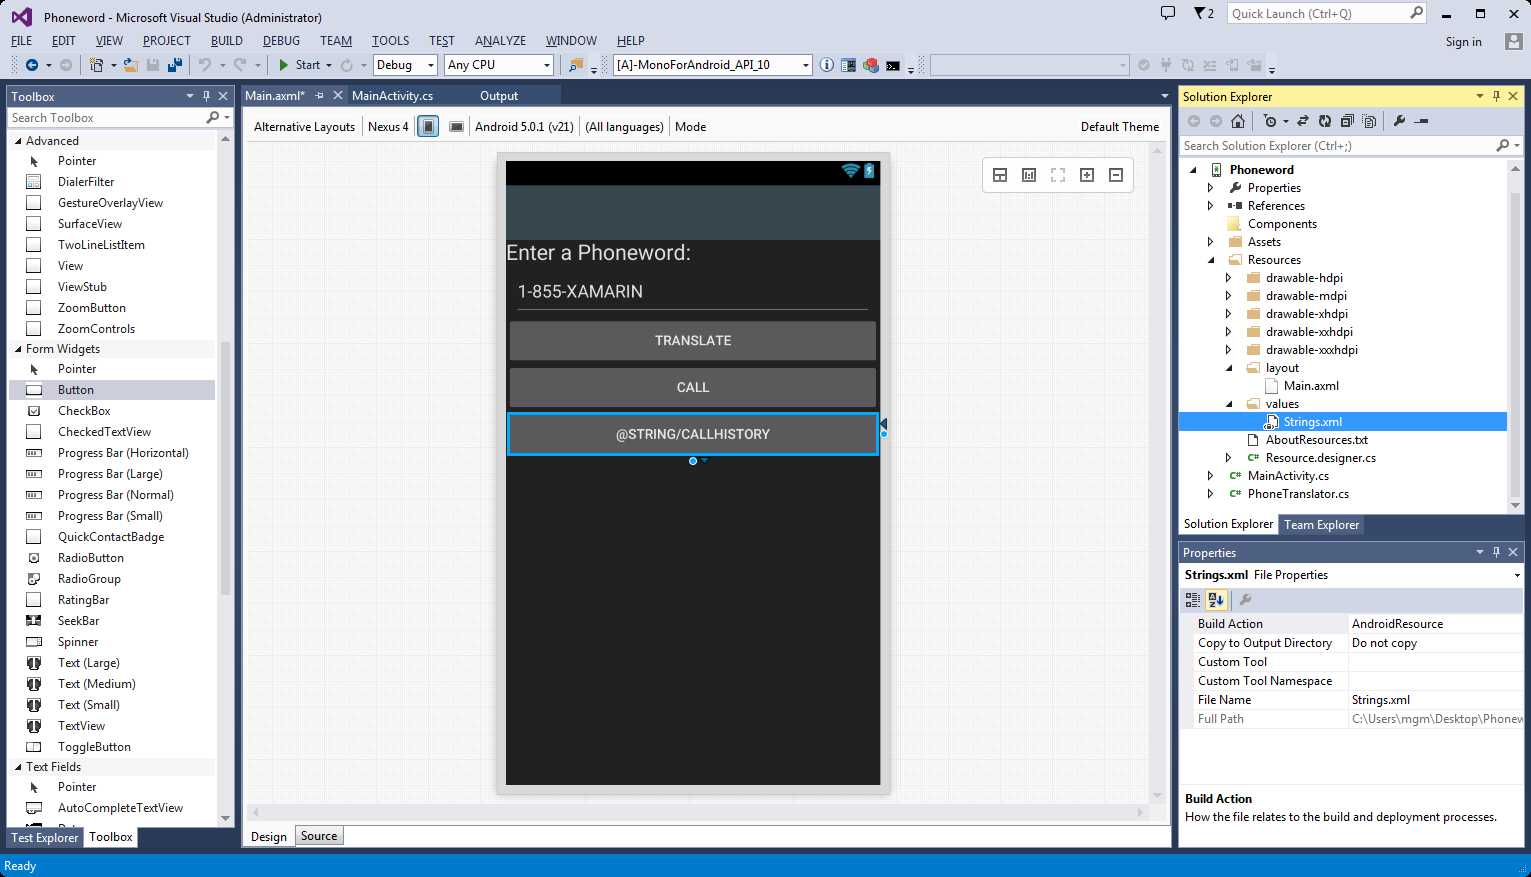This screenshot has height=877, width=1531.
Task: Open the Android adb command prompt icon
Action: point(893,65)
